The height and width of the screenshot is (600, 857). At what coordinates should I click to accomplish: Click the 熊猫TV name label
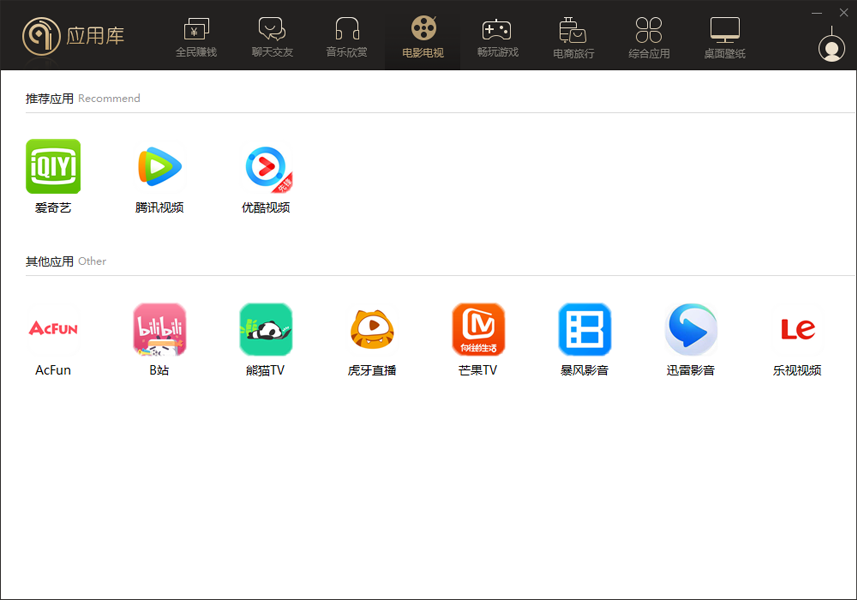pyautogui.click(x=266, y=370)
